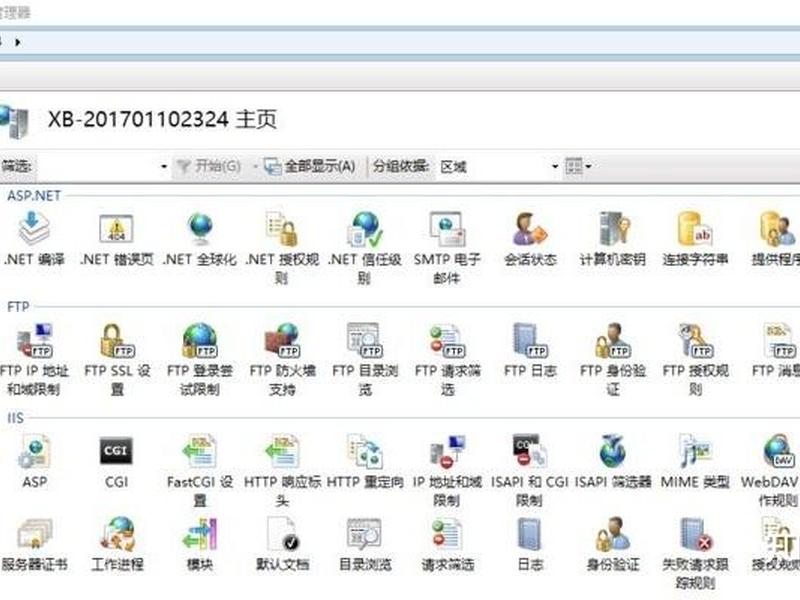Collapse the IIS group header
Viewport: 800px width, 600px height.
(x=15, y=418)
